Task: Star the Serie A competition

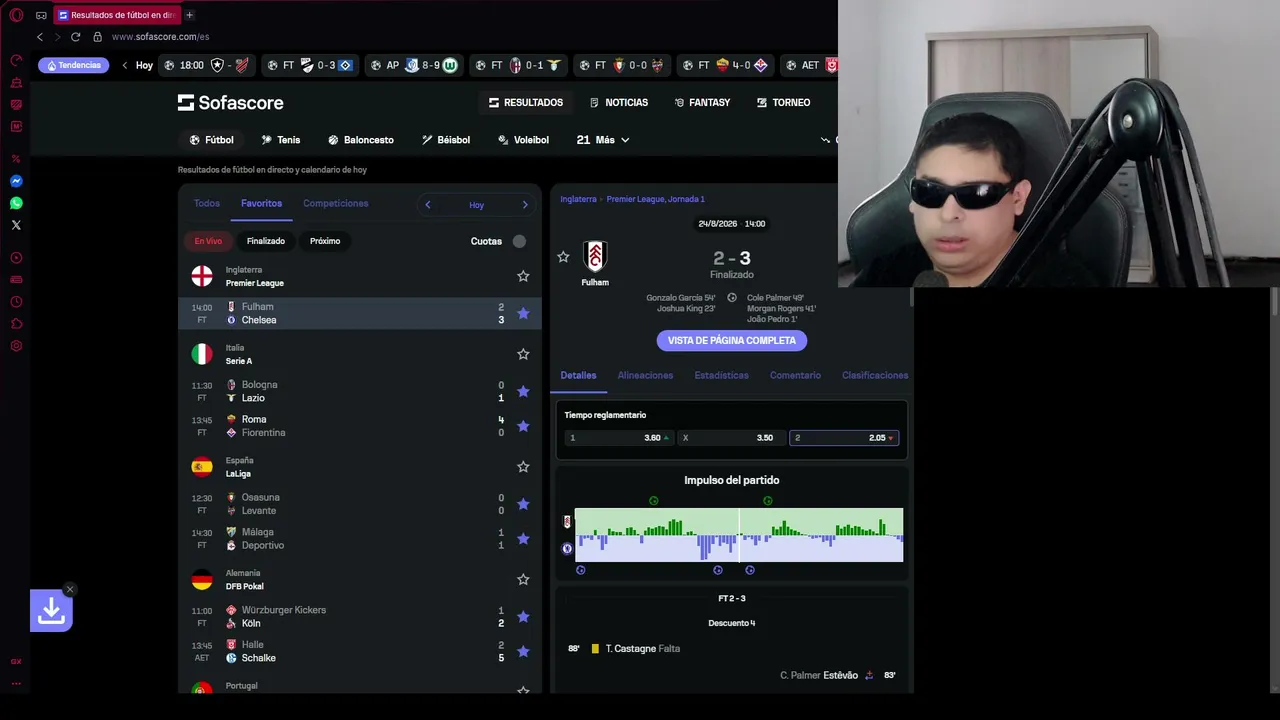Action: [x=523, y=354]
